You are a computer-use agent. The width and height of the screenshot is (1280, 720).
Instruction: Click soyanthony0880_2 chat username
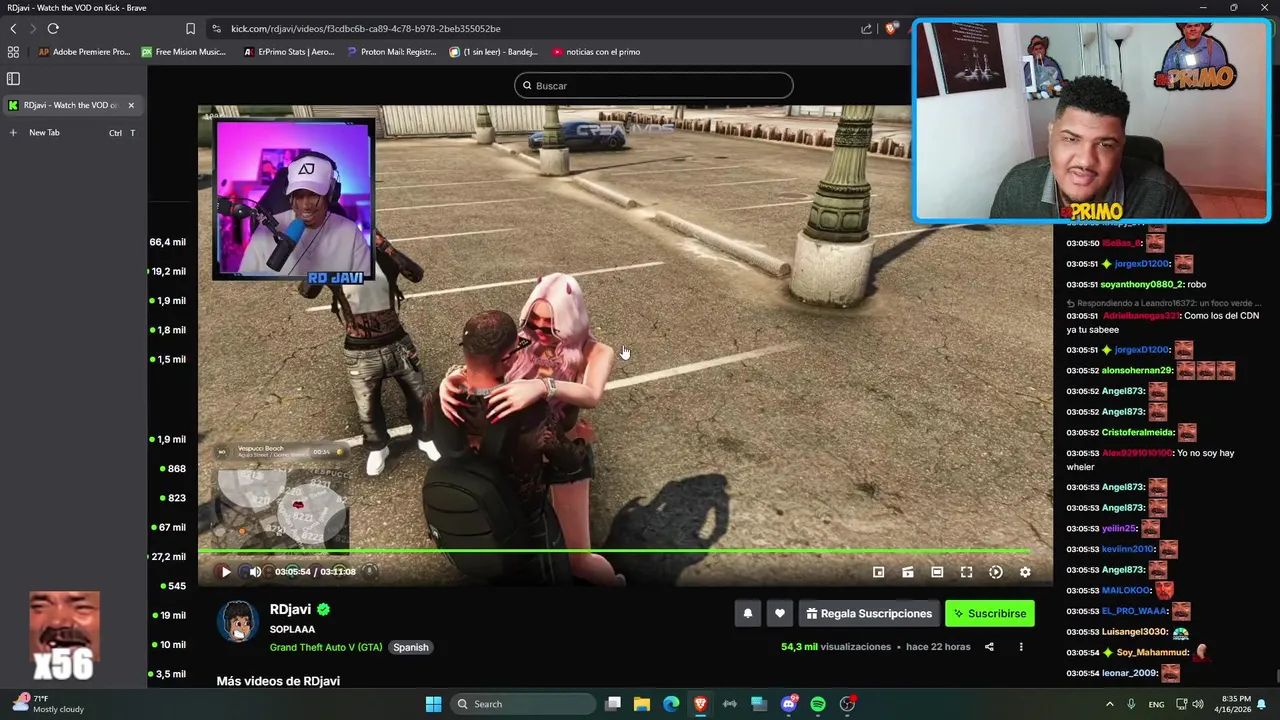click(x=1142, y=284)
